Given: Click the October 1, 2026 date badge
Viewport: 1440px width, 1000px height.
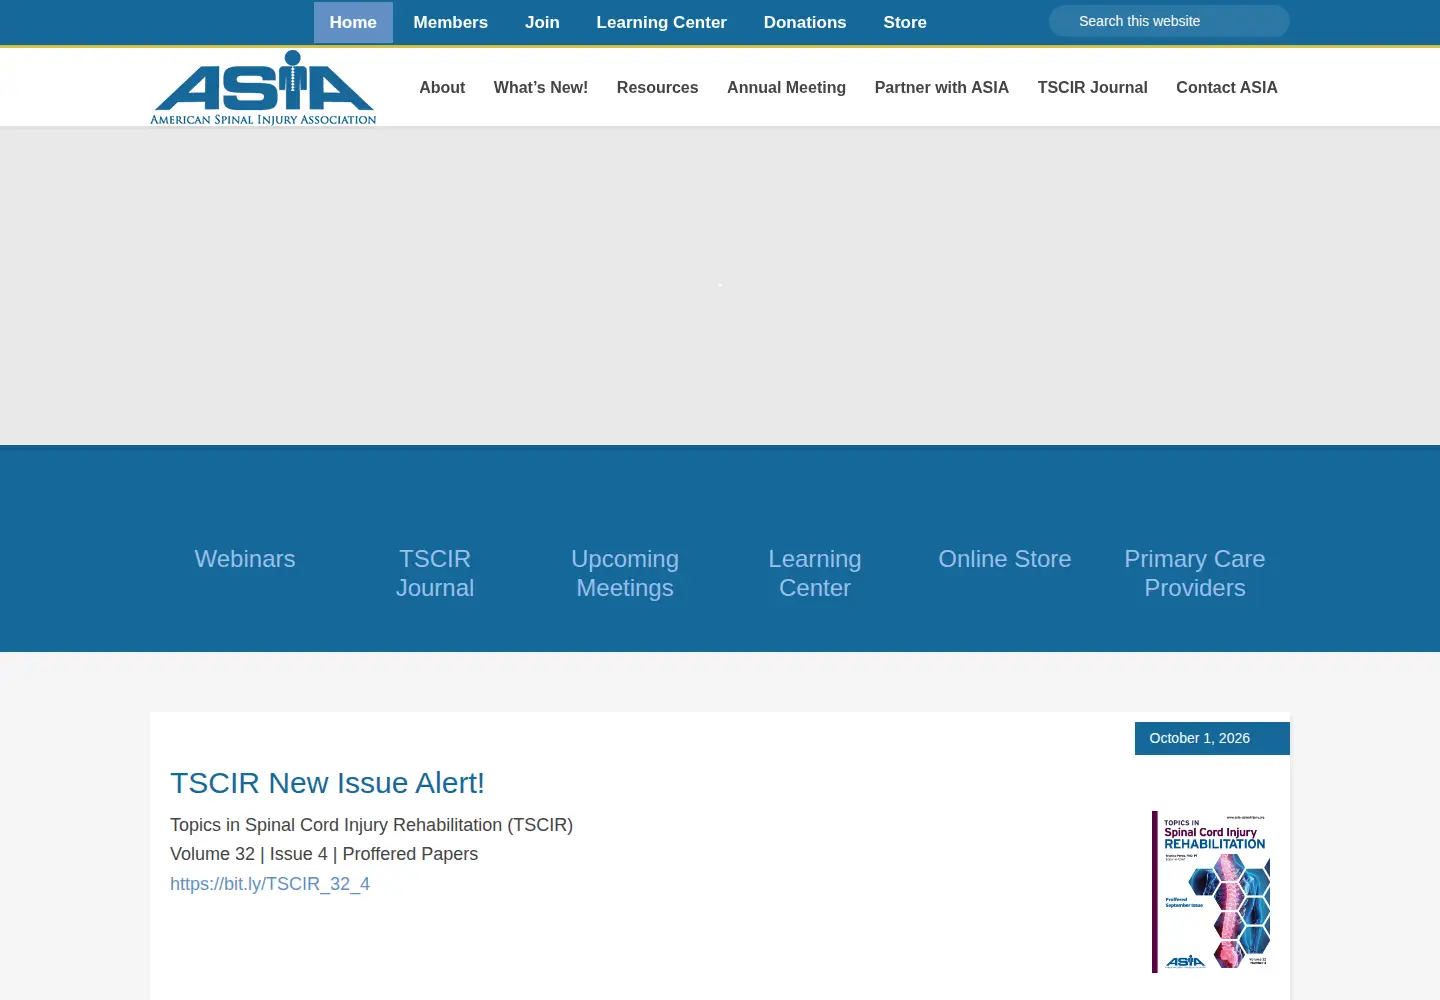Looking at the screenshot, I should pos(1212,738).
